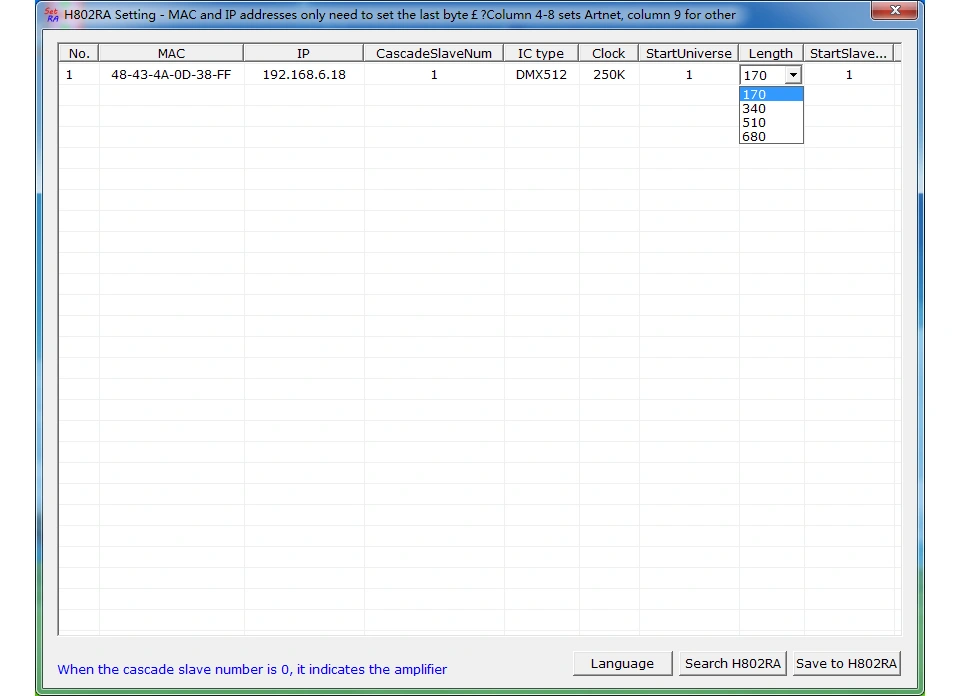Click the IP column header

303,53
